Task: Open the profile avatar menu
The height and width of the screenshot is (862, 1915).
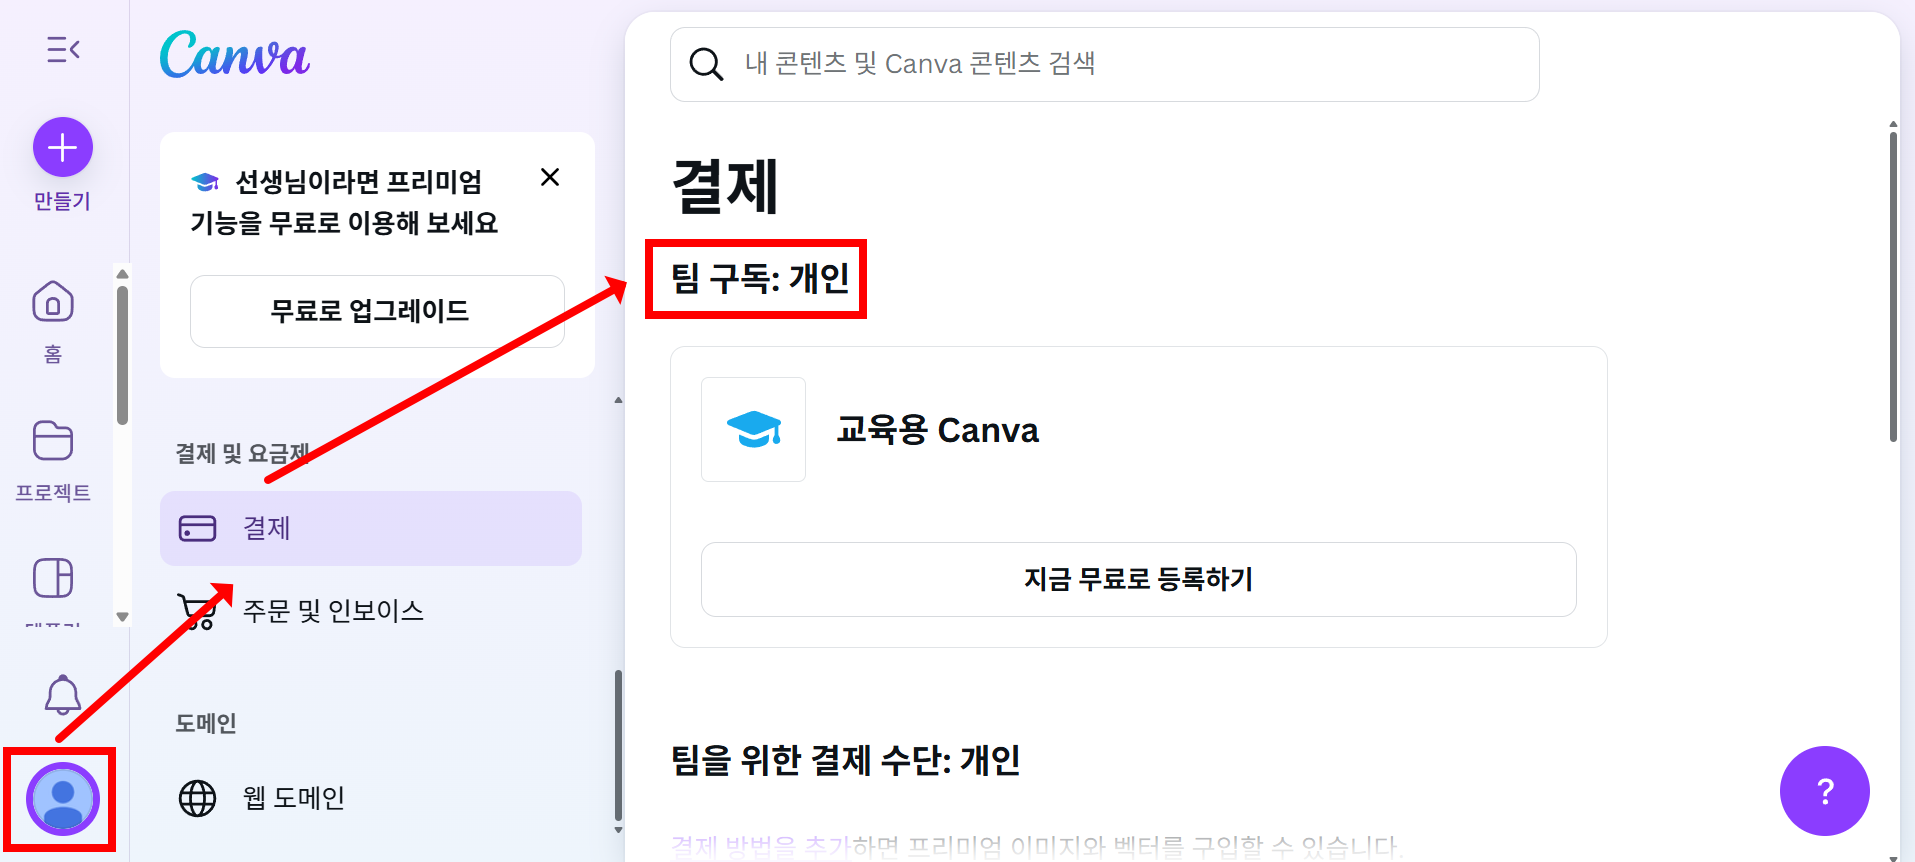Action: pos(63,799)
